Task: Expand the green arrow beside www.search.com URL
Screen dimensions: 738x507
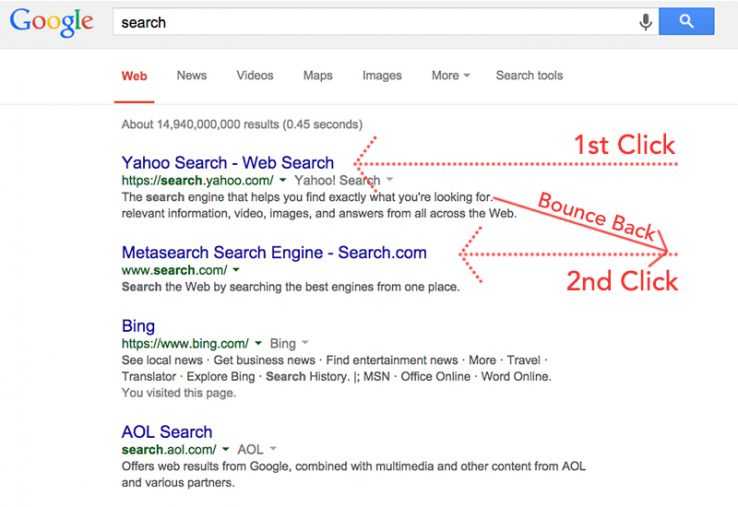Action: [x=236, y=271]
